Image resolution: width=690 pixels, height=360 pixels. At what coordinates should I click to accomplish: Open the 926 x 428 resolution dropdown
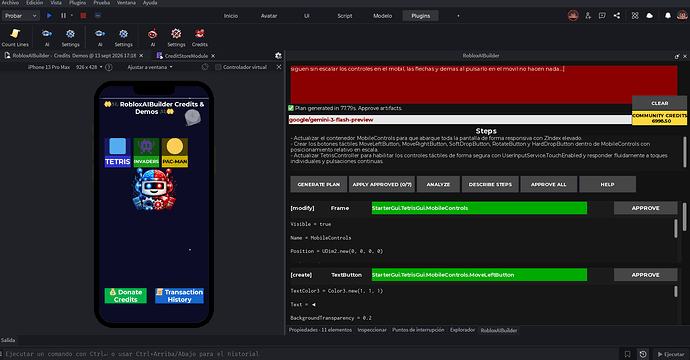pos(89,67)
